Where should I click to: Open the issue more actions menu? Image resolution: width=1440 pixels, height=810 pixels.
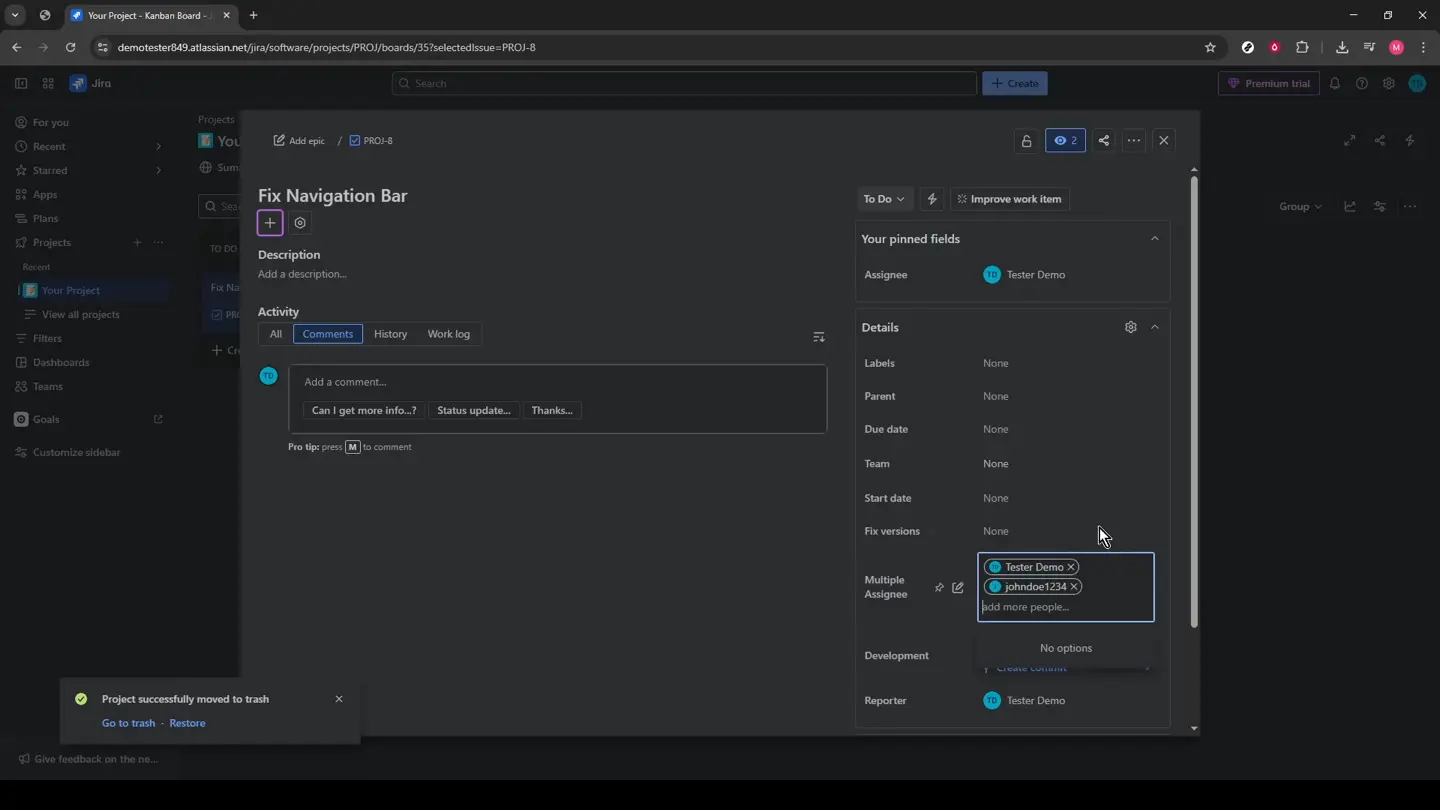tap(1134, 141)
